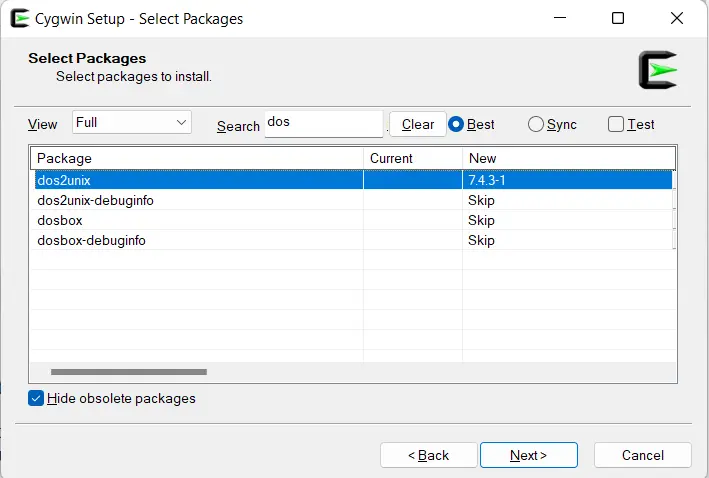Screen dimensions: 709x478
Task: Maximize the Cygwin Setup window
Action: click(x=618, y=18)
